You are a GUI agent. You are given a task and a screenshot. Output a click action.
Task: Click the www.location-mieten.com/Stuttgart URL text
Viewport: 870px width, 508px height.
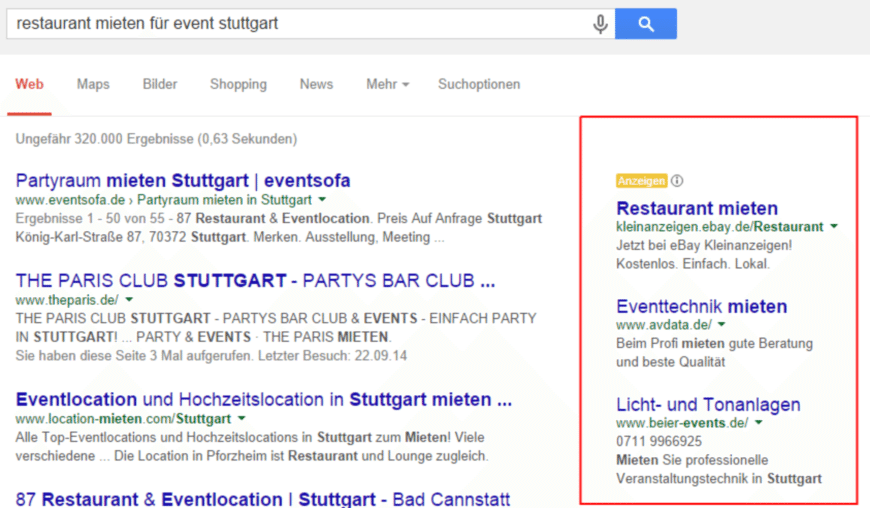click(x=123, y=418)
